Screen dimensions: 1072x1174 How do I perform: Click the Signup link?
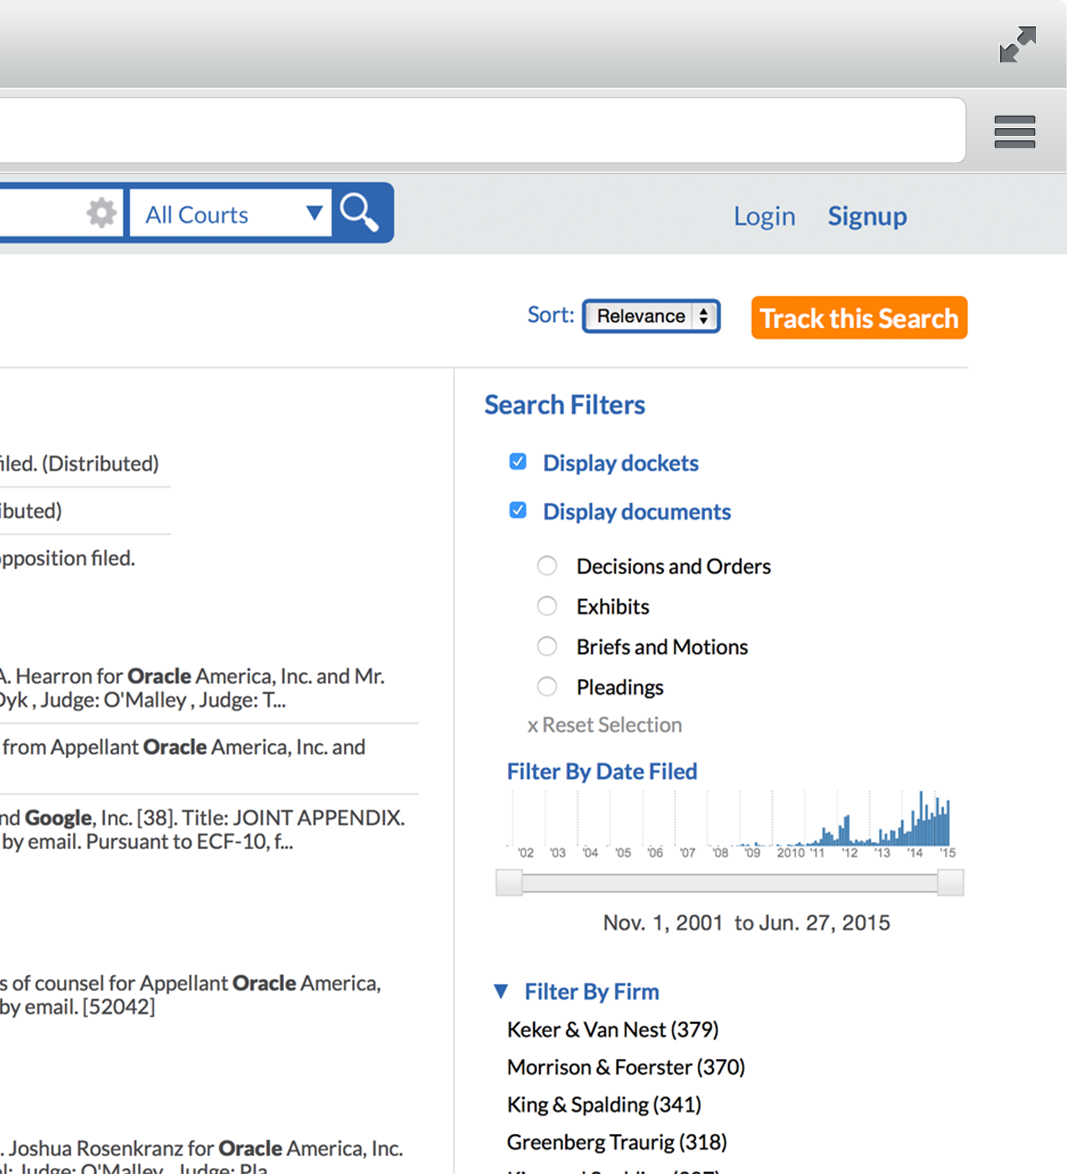867,216
